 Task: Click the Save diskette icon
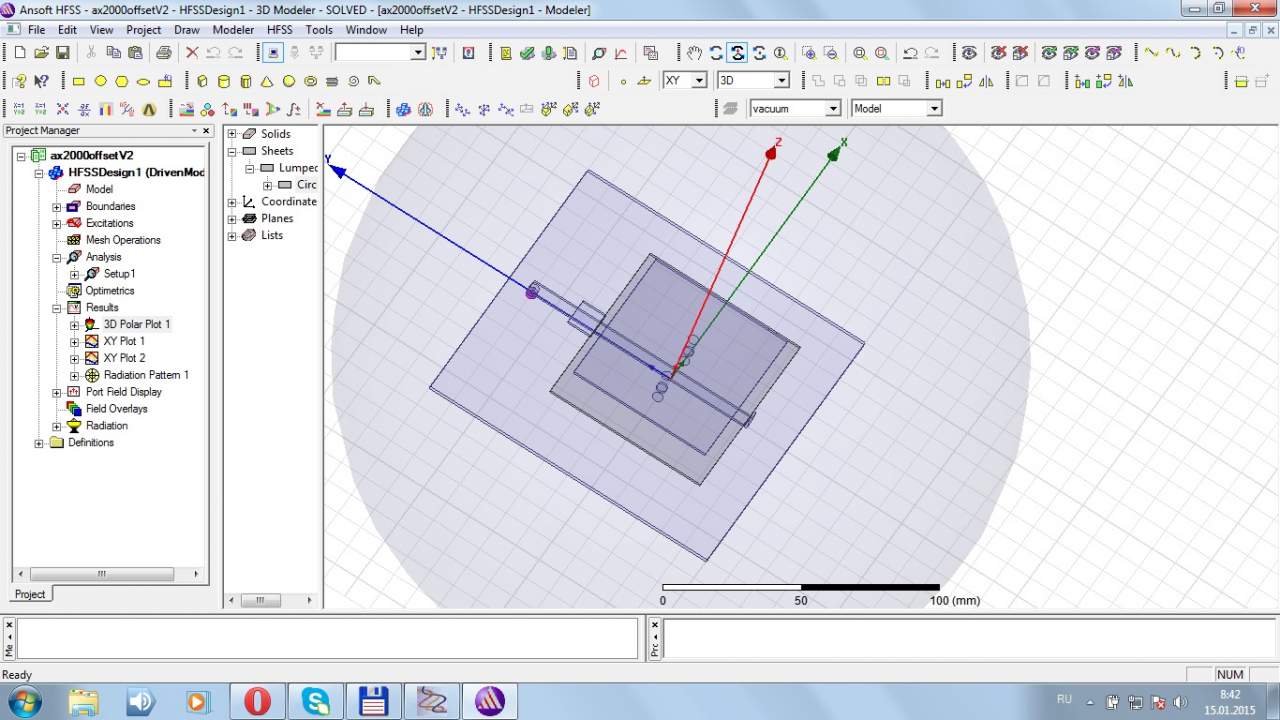point(62,53)
